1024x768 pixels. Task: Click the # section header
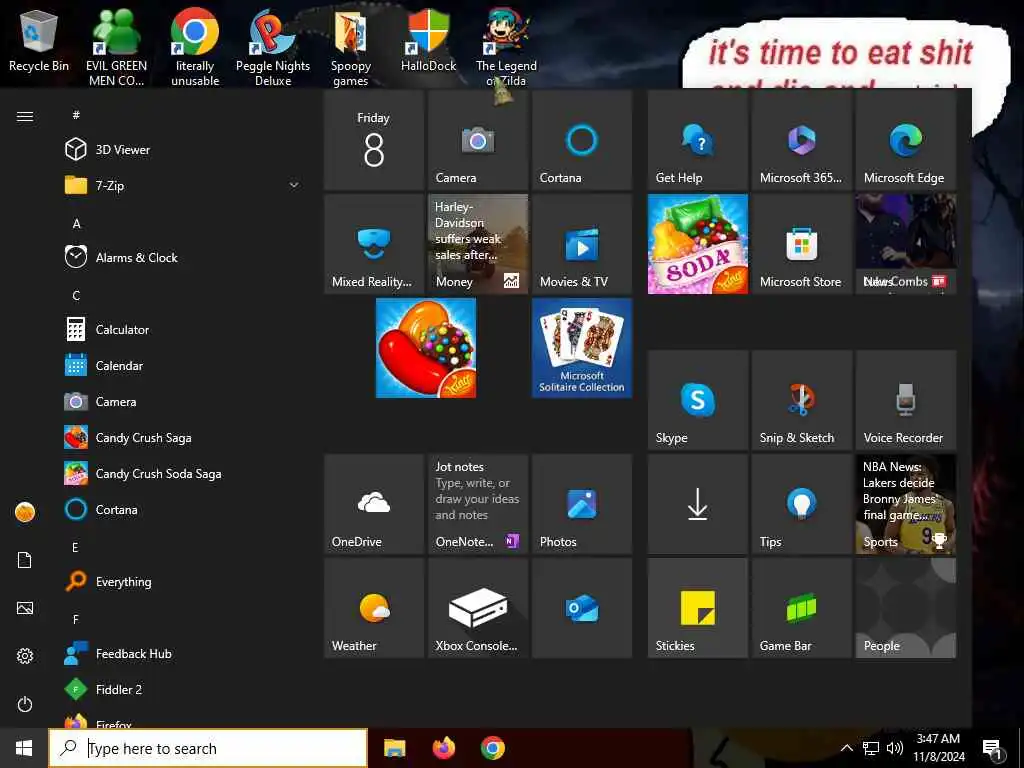pos(76,115)
